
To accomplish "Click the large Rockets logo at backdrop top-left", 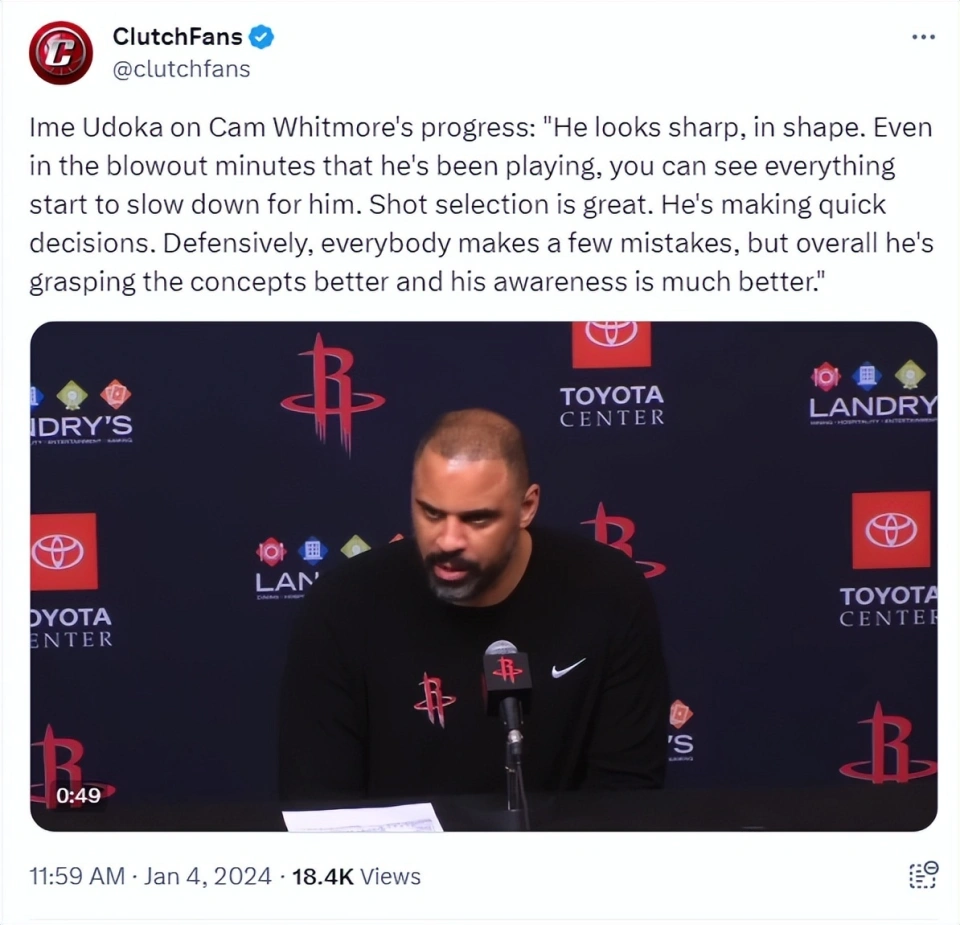I will [x=332, y=394].
